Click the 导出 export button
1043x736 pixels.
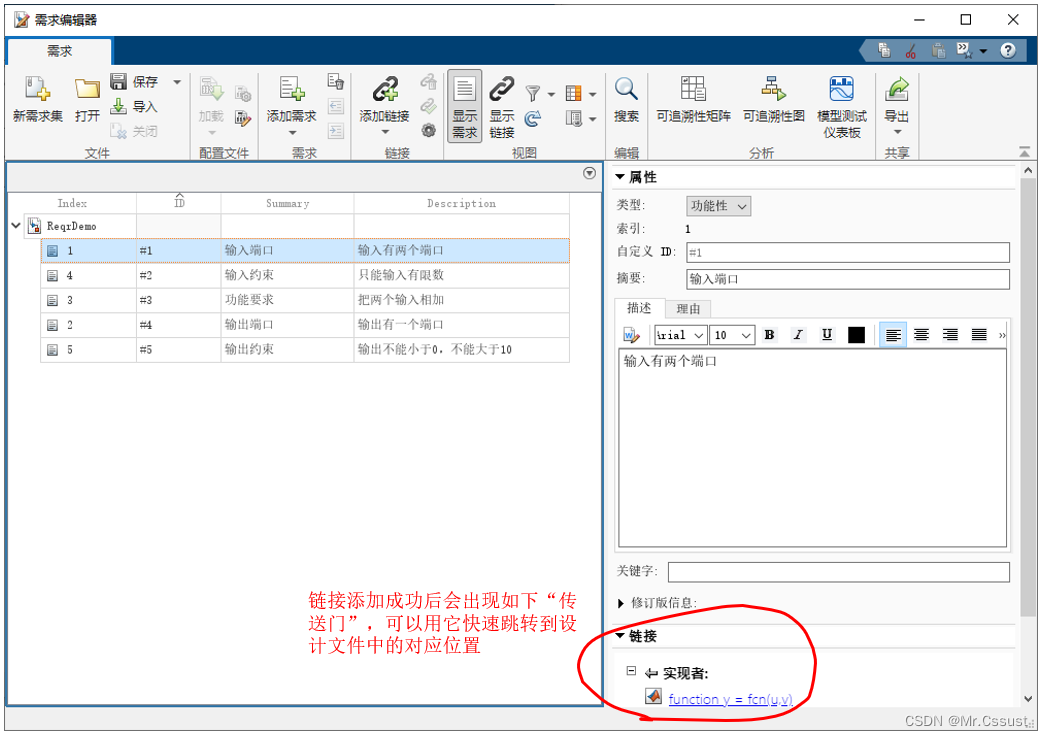click(897, 100)
